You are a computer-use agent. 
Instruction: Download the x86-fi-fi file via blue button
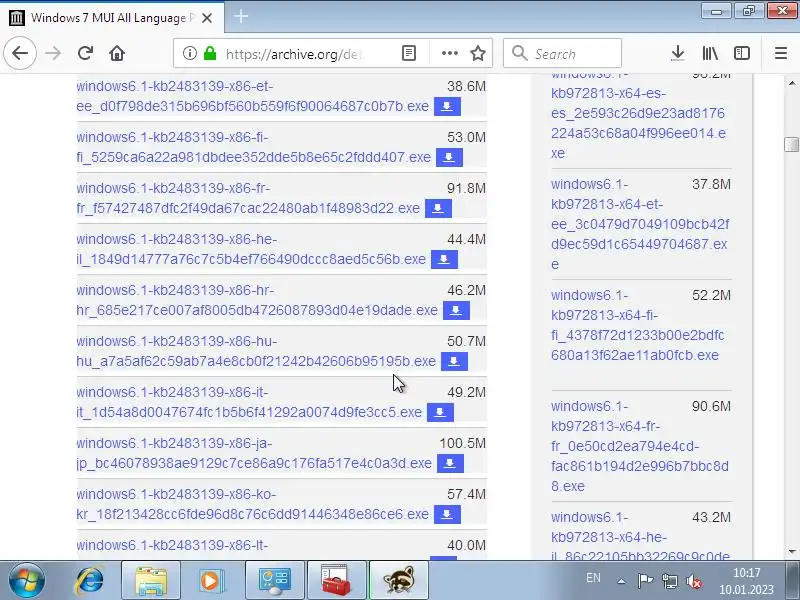tap(449, 157)
